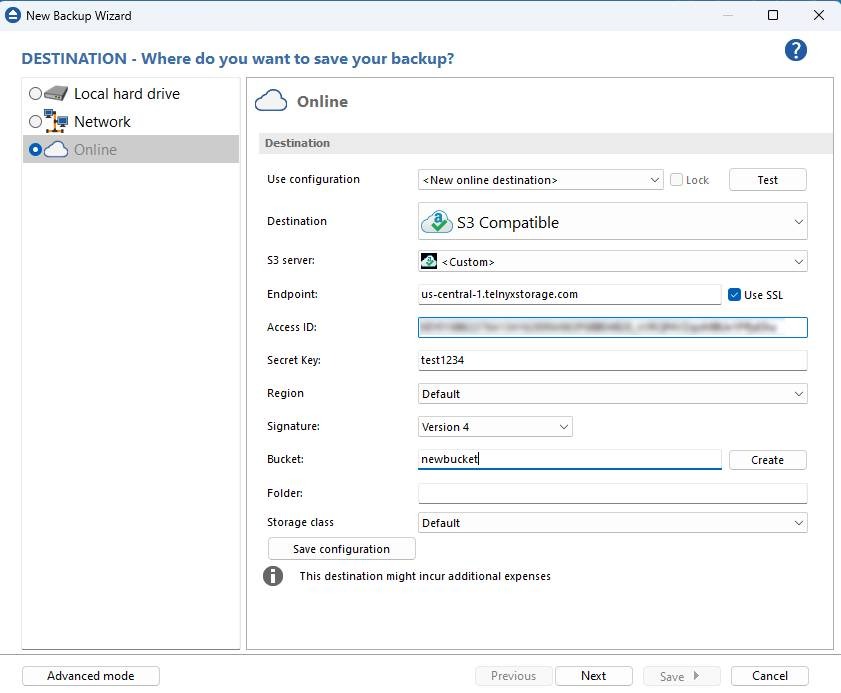
Task: Select the Local hard drive radio button
Action: pos(35,93)
